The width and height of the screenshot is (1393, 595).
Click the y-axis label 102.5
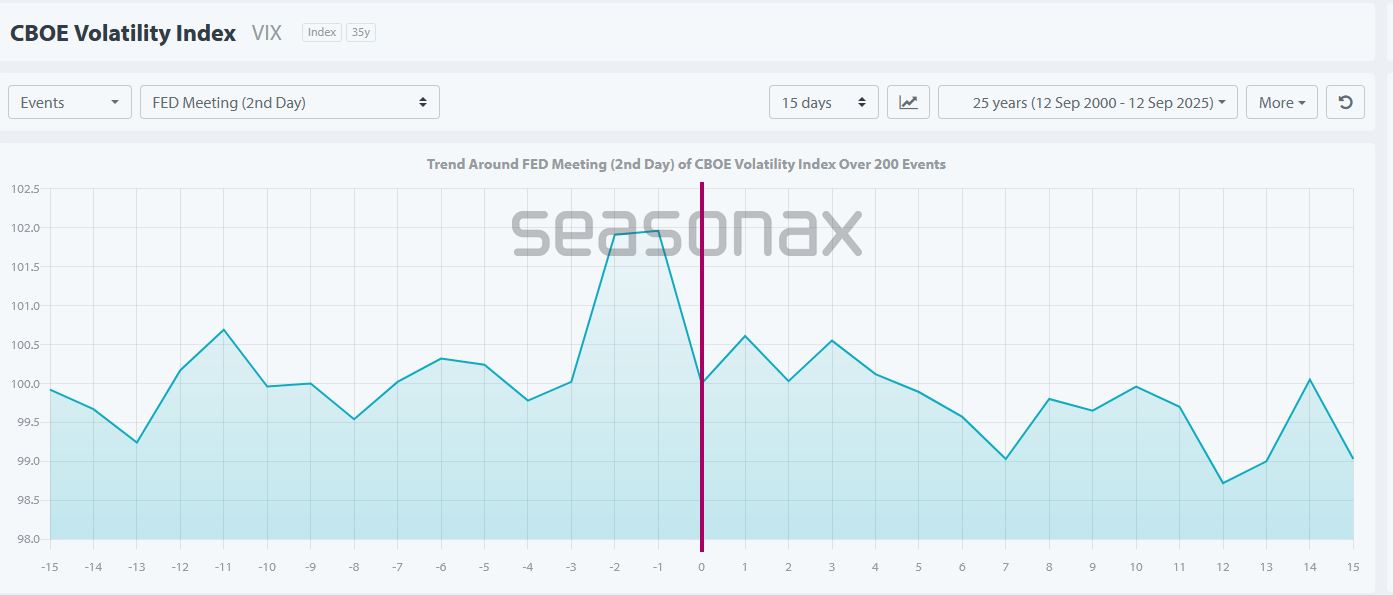[x=25, y=189]
